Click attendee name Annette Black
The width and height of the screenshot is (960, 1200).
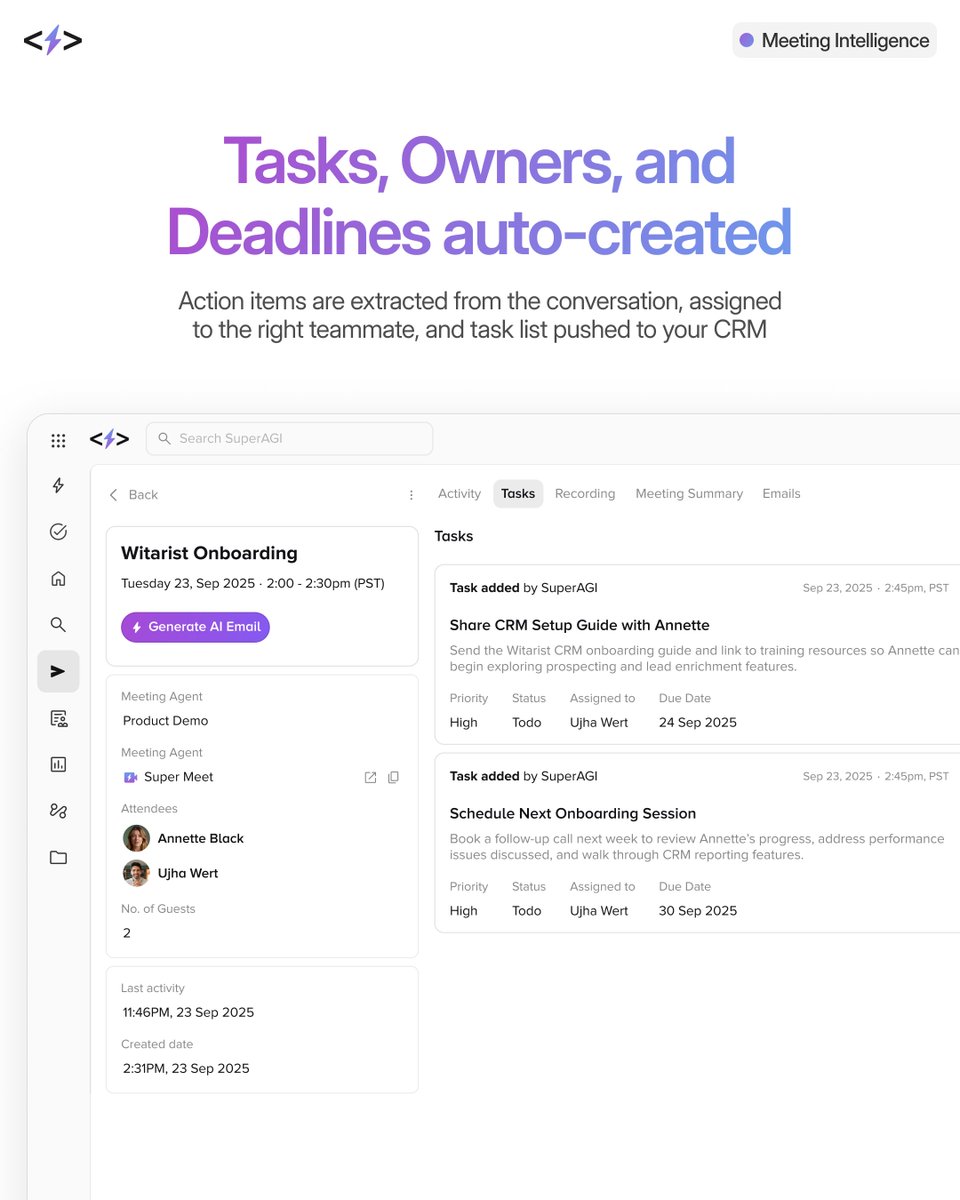point(200,839)
